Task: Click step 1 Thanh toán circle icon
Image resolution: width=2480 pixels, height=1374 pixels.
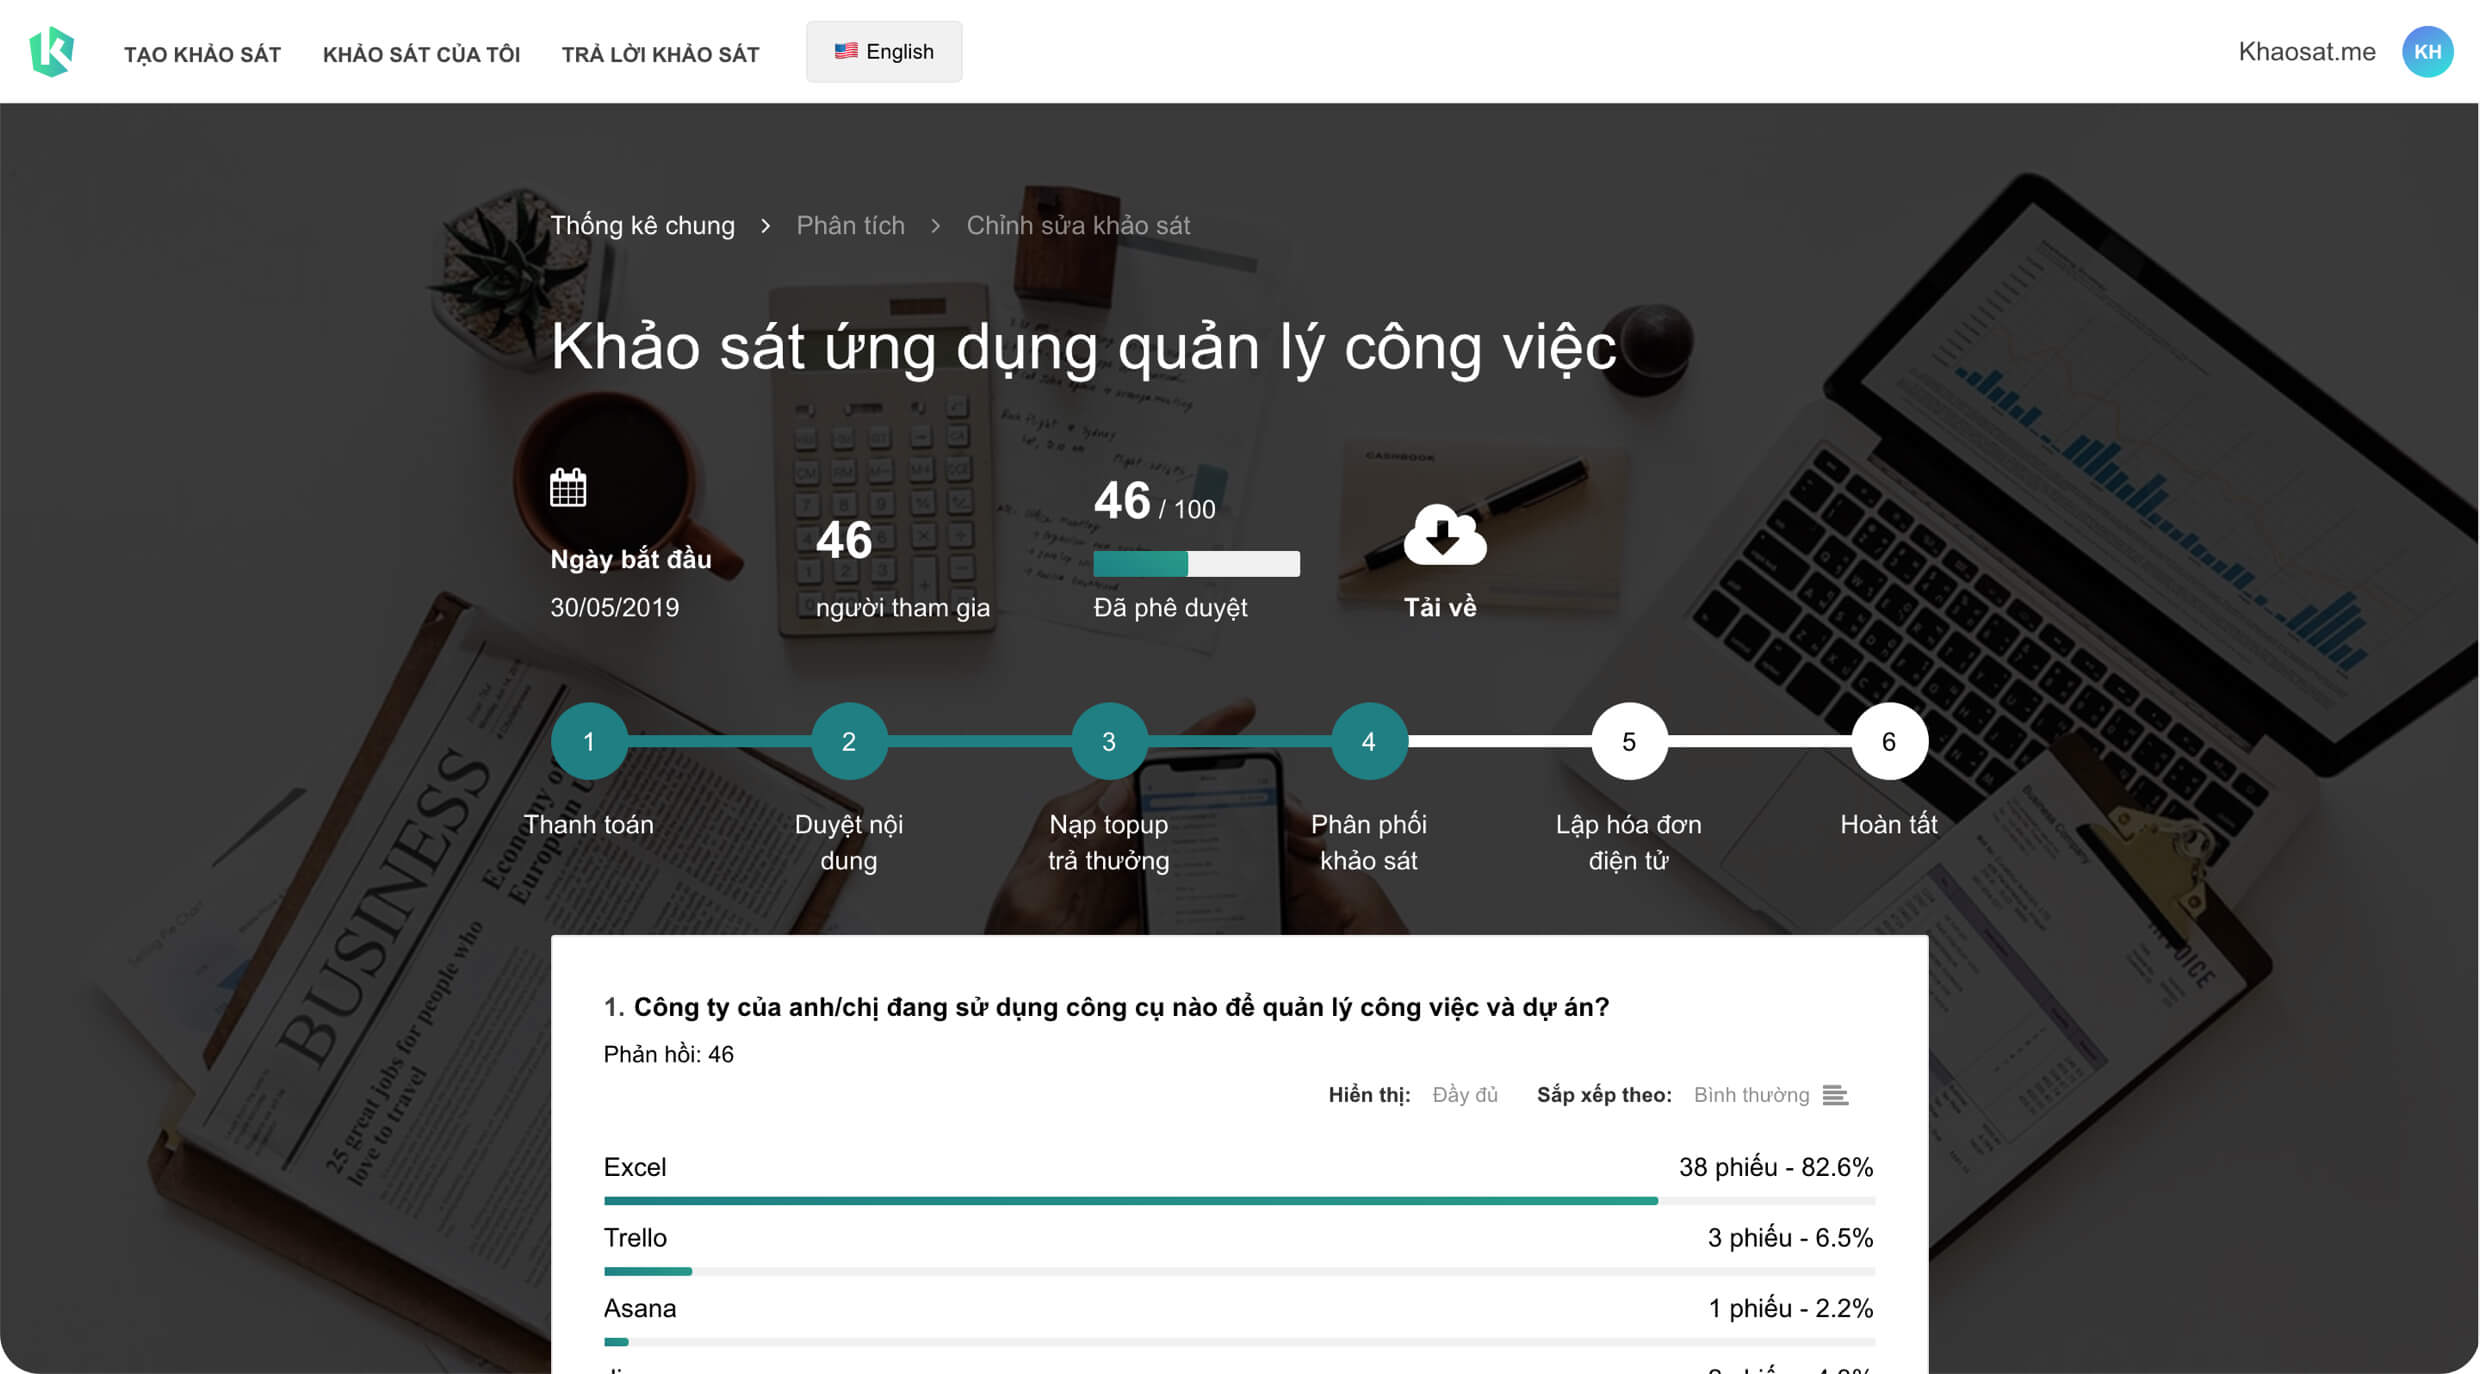Action: pyautogui.click(x=589, y=739)
